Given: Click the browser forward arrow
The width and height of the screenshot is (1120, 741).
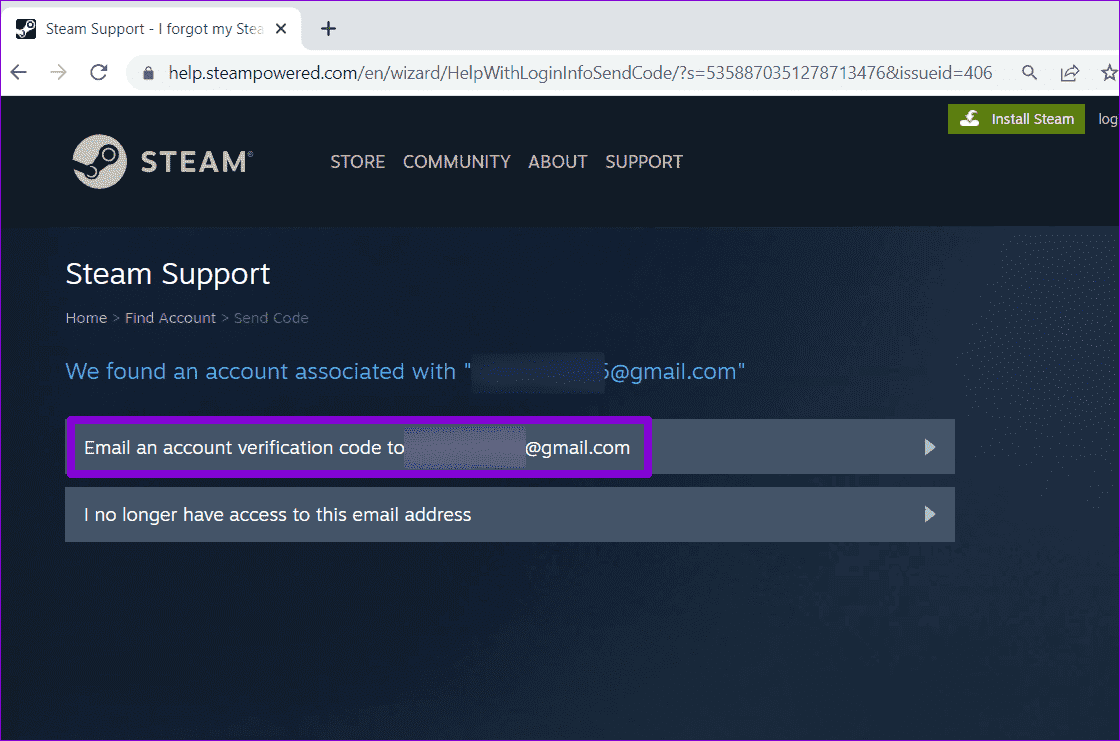Looking at the screenshot, I should pos(59,72).
